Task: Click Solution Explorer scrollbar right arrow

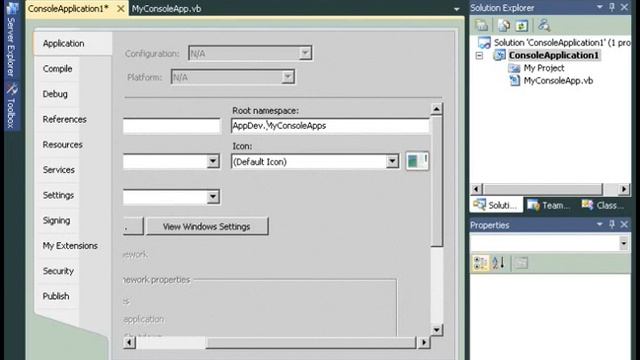Action: pos(624,189)
